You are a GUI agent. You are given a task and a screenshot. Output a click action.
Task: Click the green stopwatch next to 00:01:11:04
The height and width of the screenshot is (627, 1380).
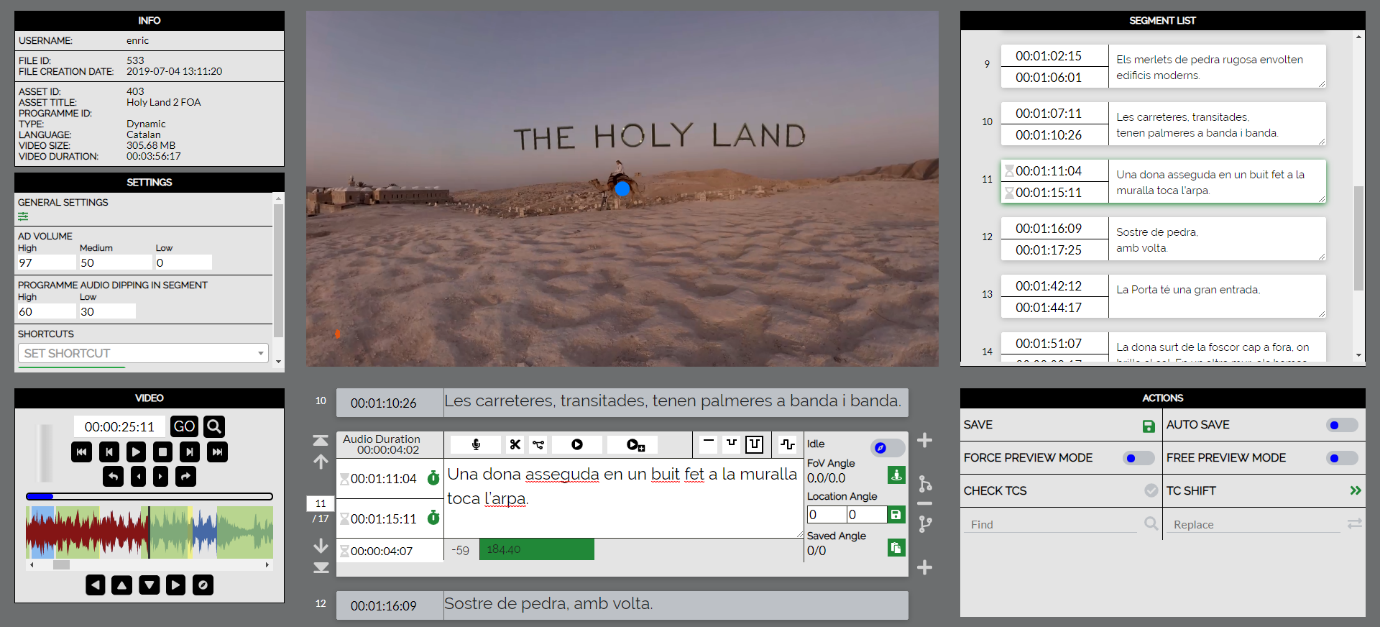pos(433,479)
